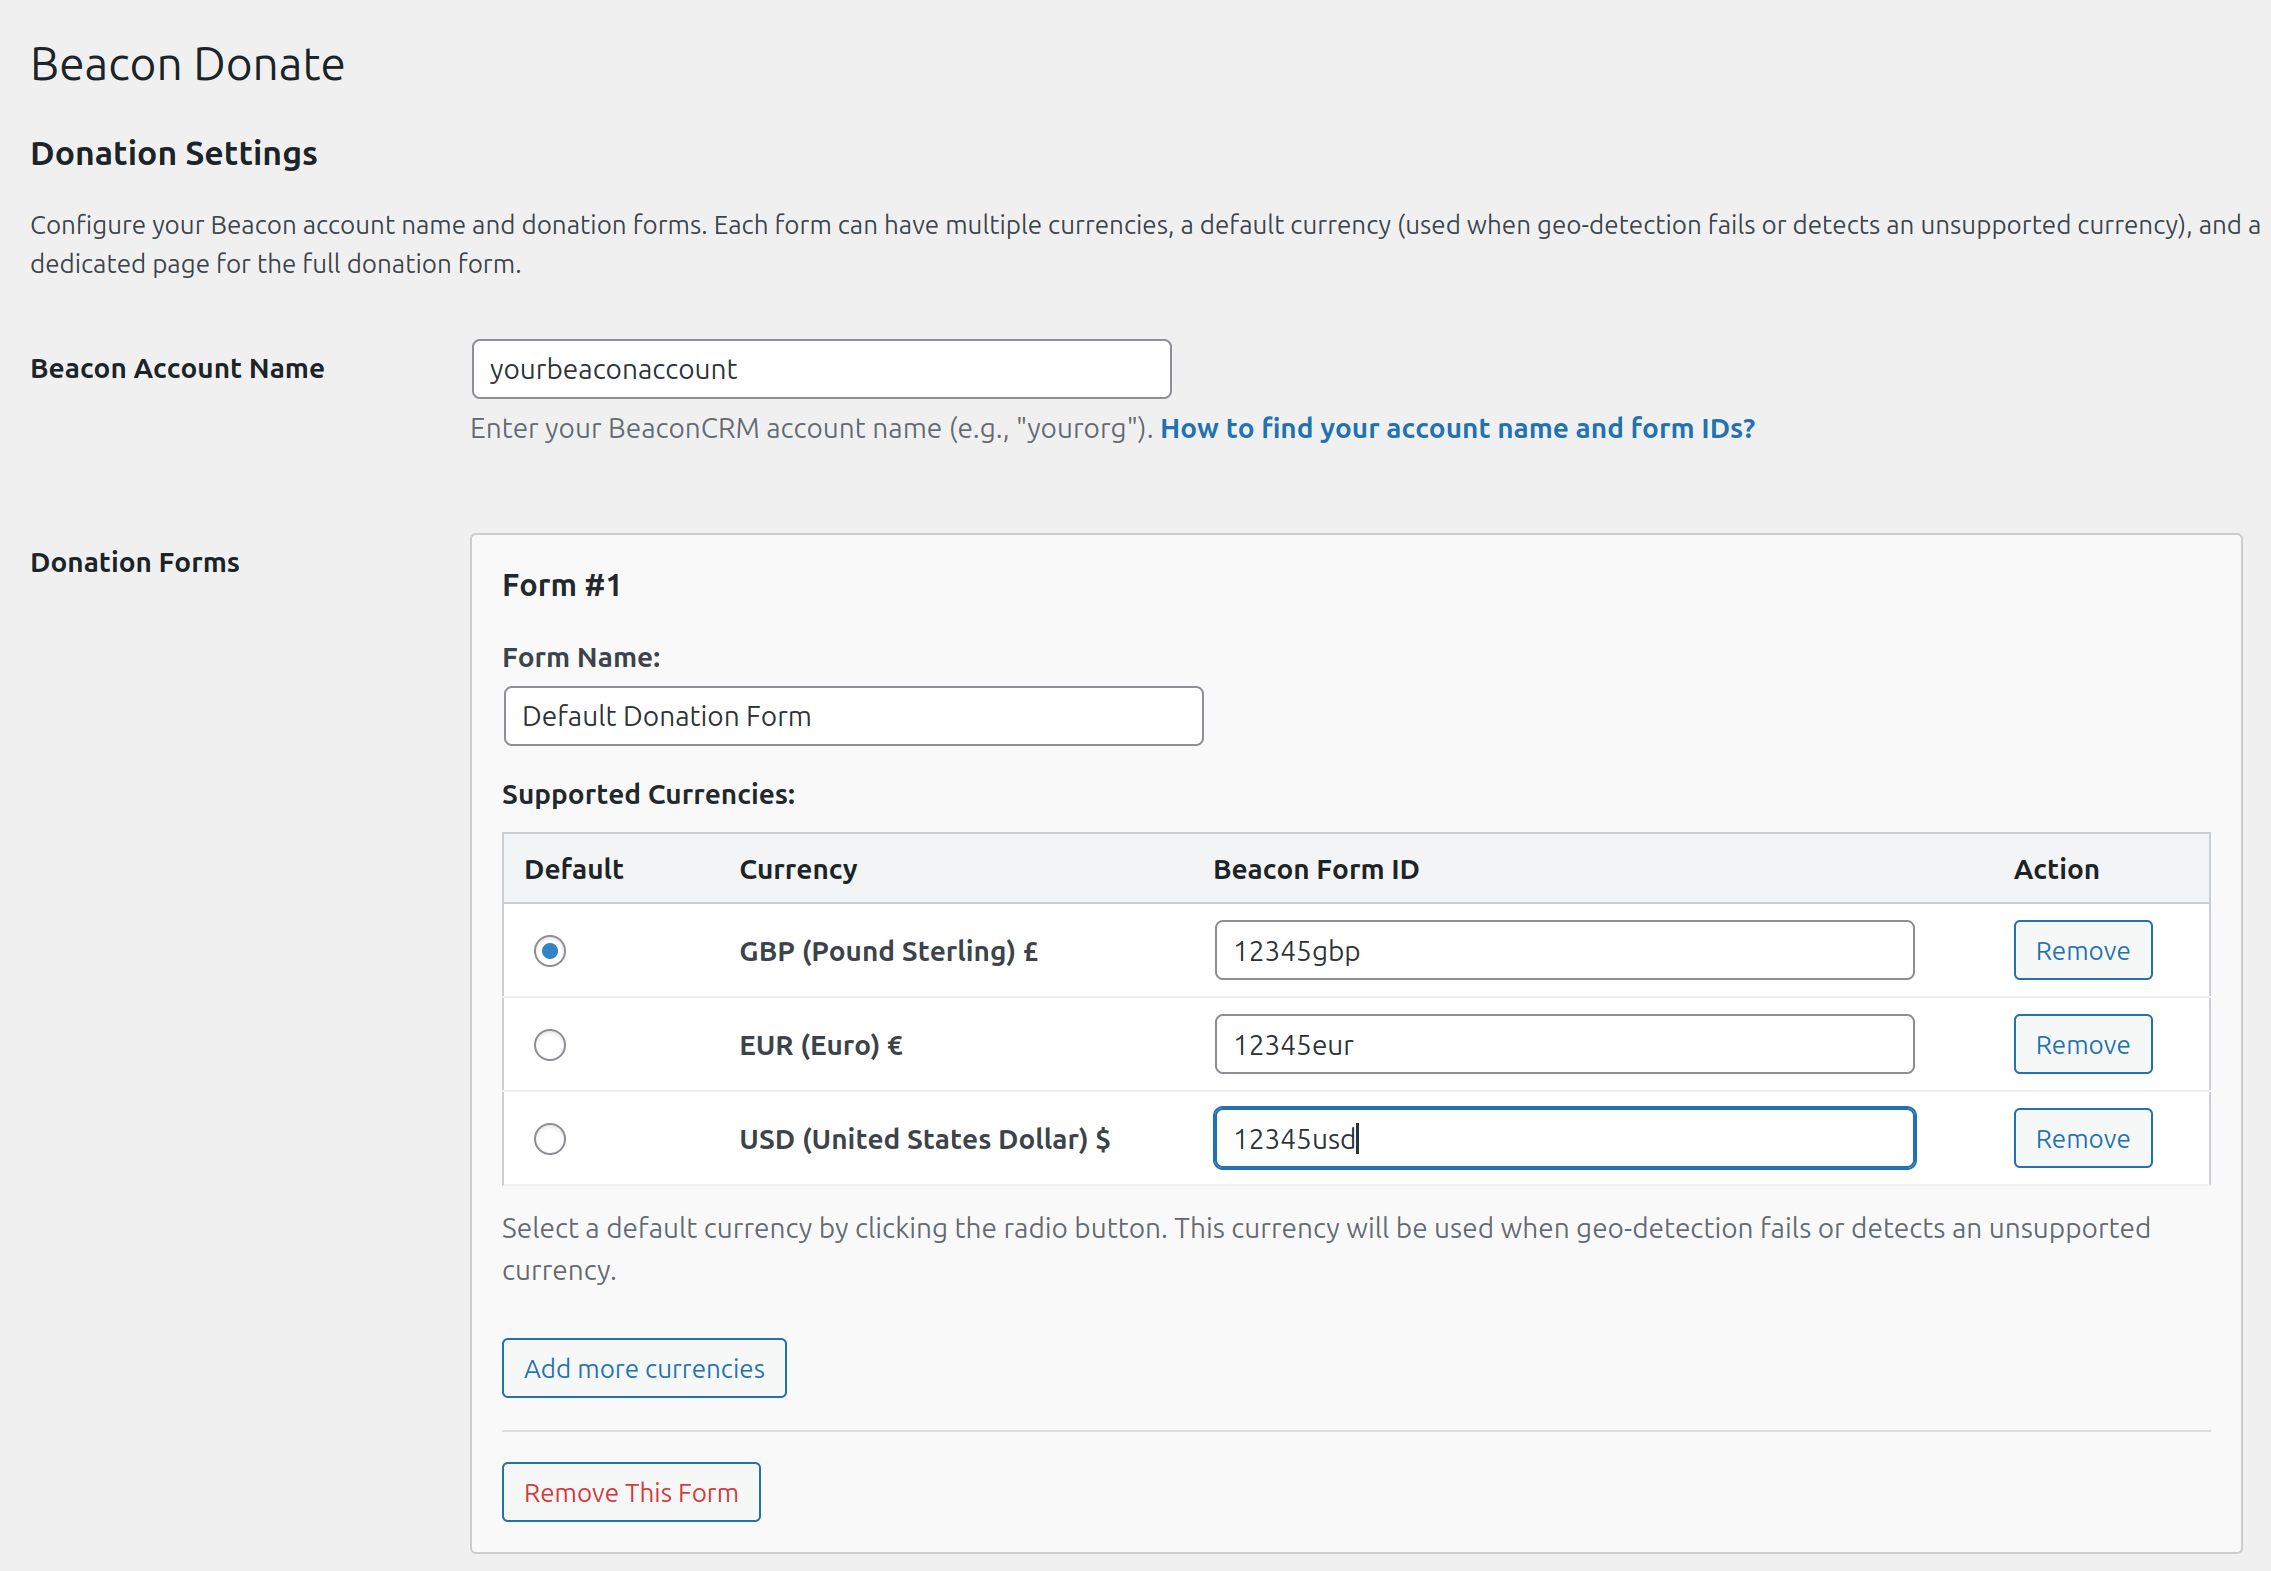Remove the USD (United States Dollar) currency
Image resolution: width=2271 pixels, height=1571 pixels.
click(x=2082, y=1137)
